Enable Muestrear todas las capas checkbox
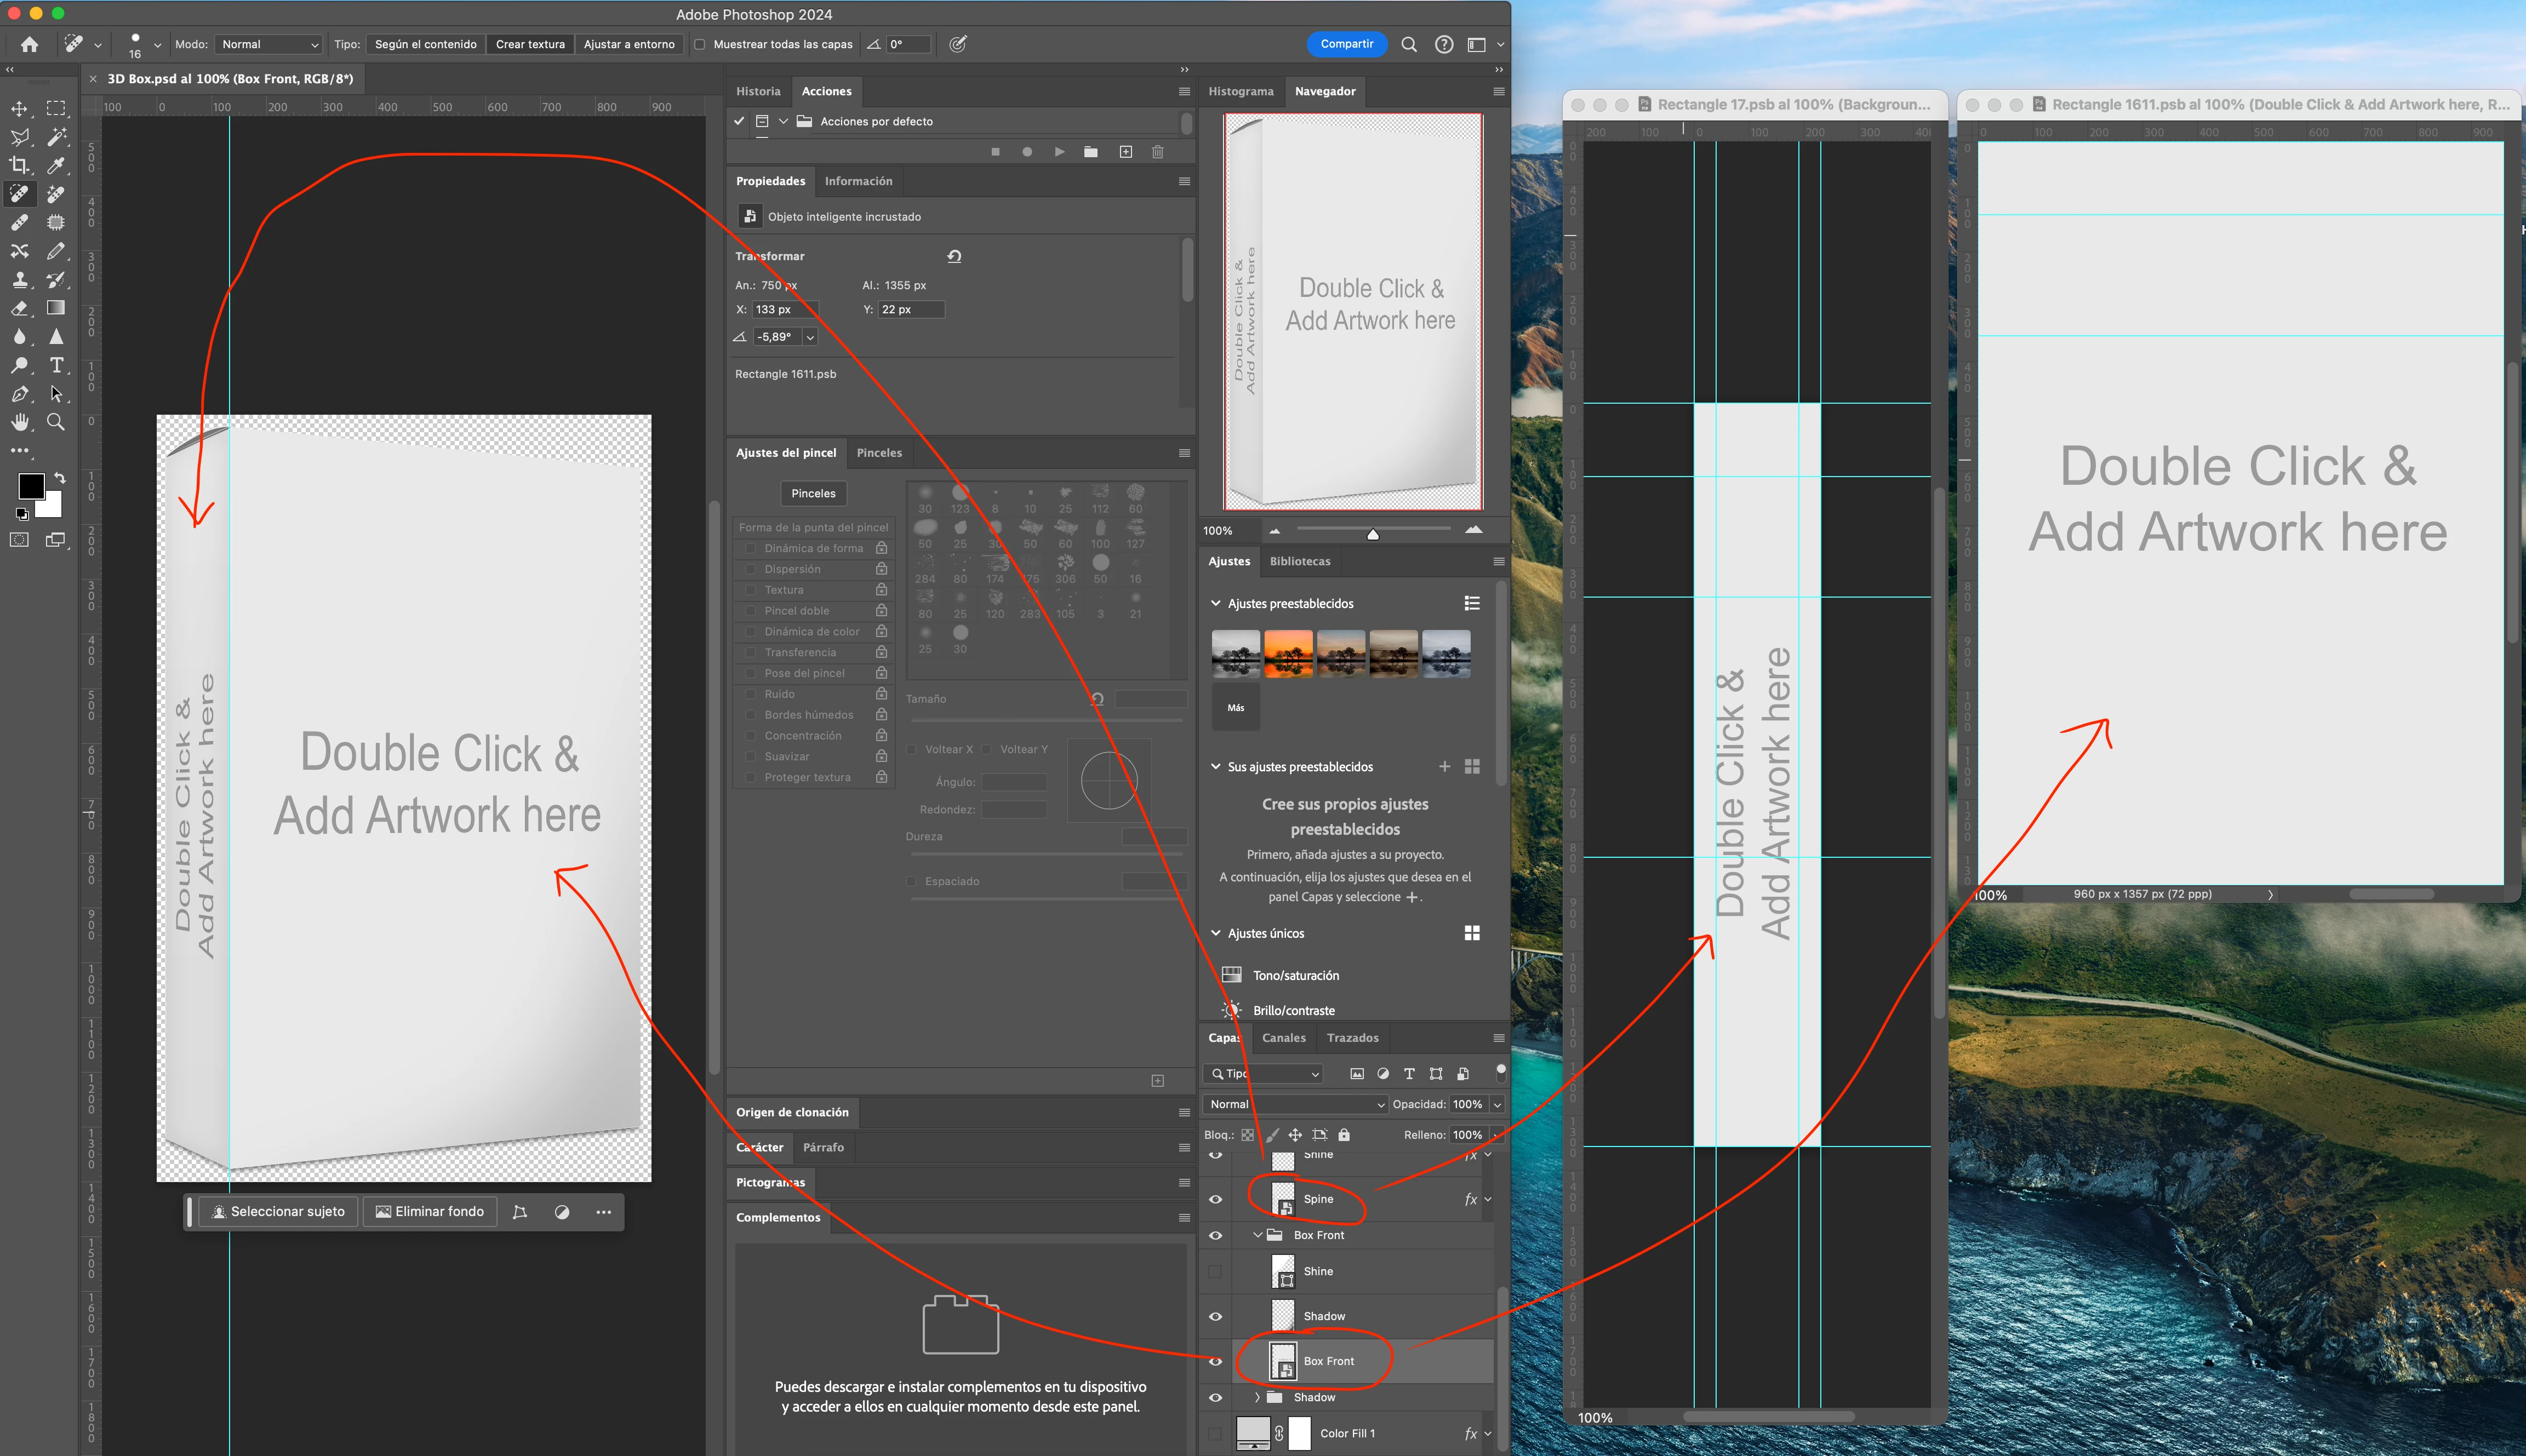Screen dimensions: 2526x1456 tap(700, 44)
